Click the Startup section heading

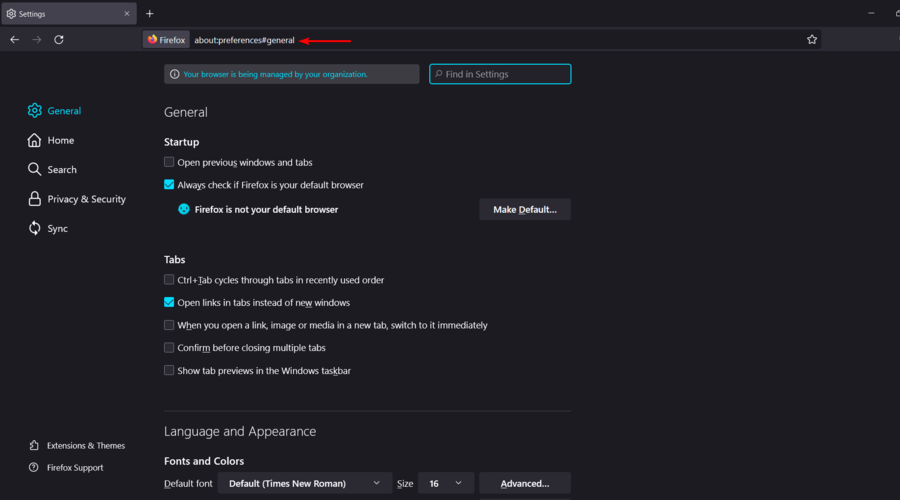pyautogui.click(x=181, y=142)
